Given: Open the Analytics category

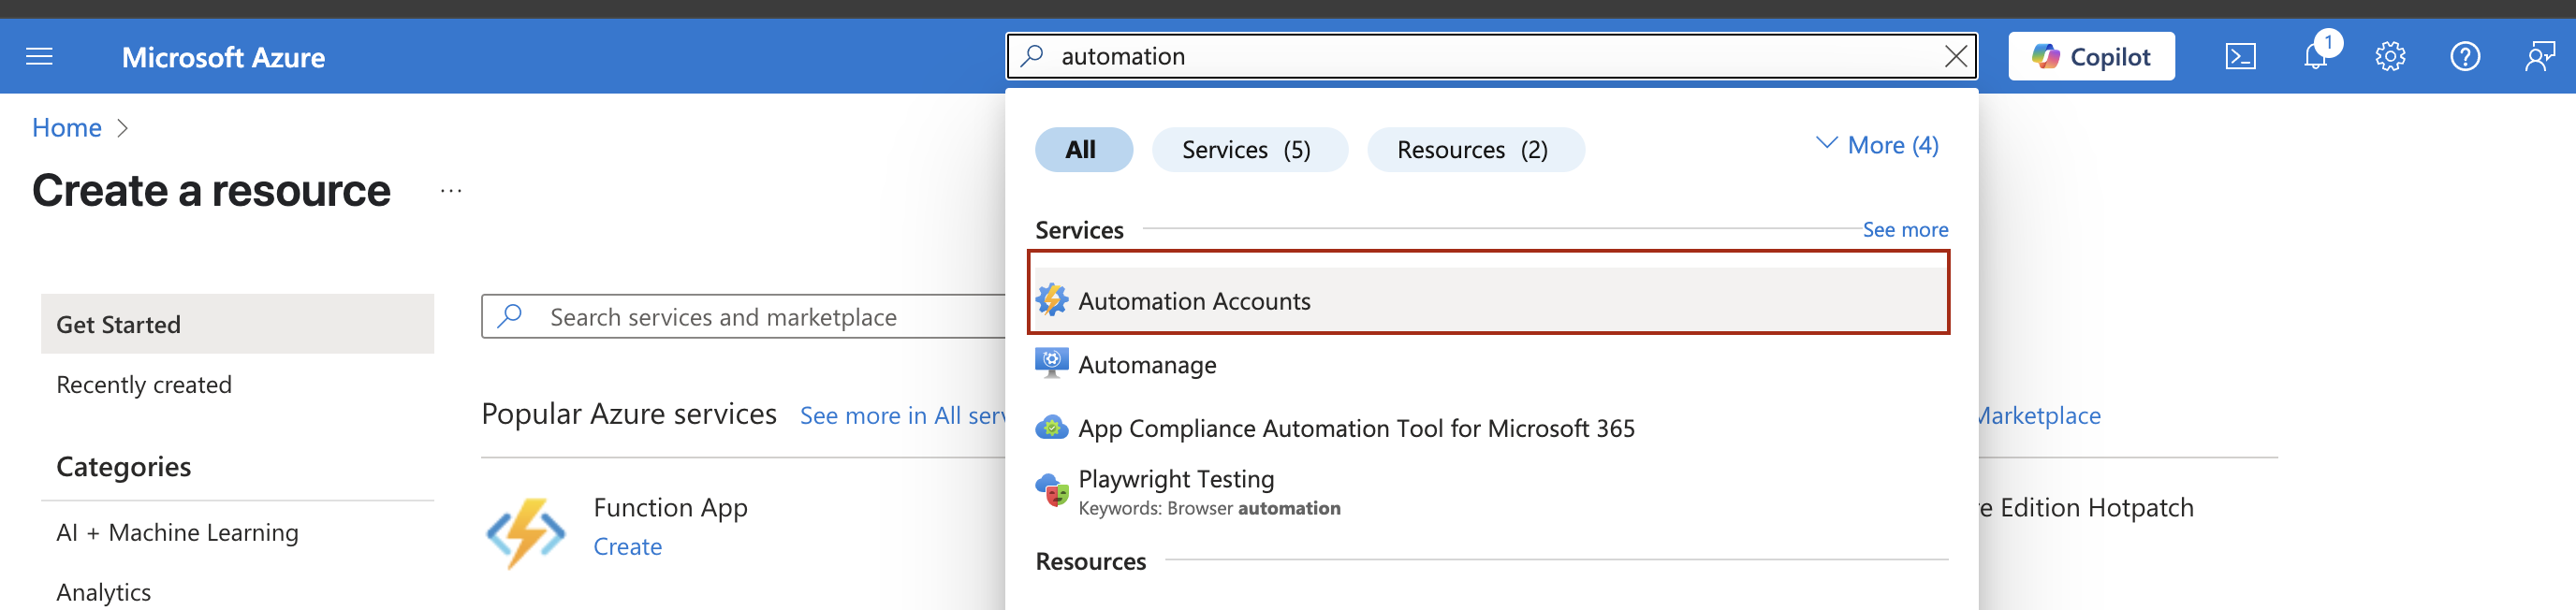Looking at the screenshot, I should (103, 593).
